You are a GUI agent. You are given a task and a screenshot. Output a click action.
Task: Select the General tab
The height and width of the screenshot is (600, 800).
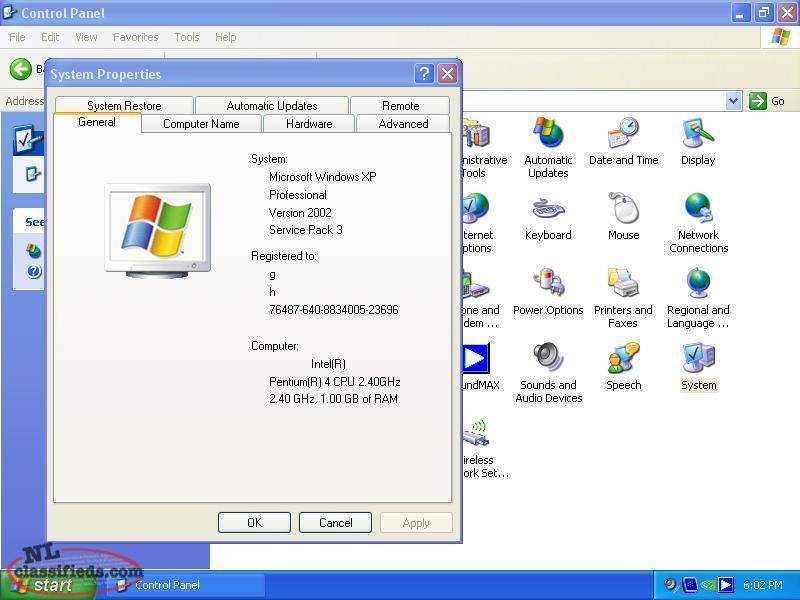point(97,122)
